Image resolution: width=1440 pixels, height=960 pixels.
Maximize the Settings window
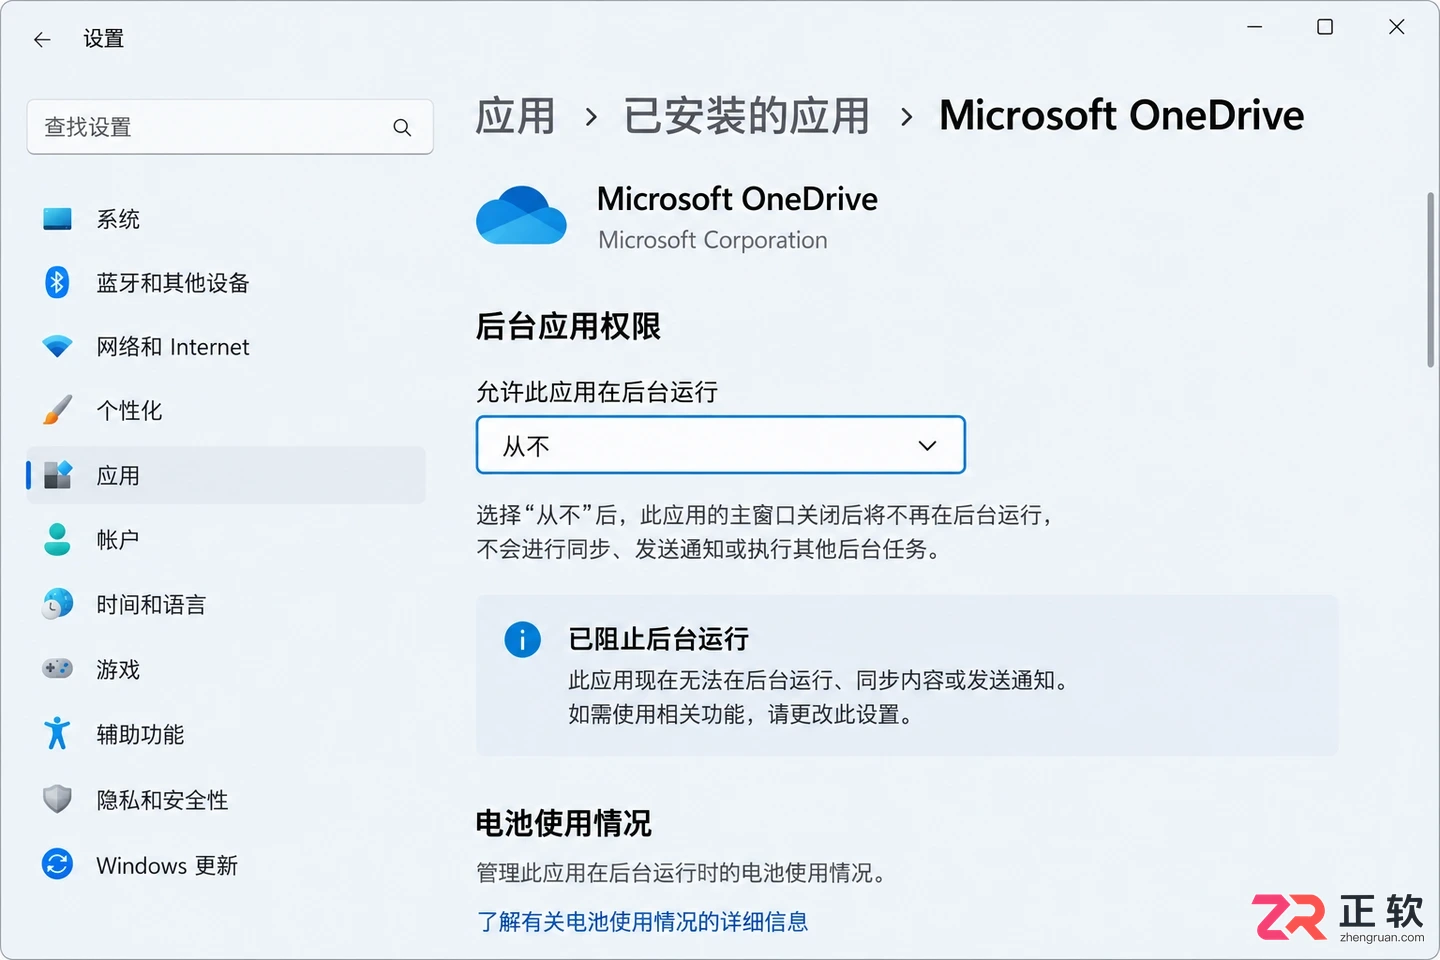1325,27
